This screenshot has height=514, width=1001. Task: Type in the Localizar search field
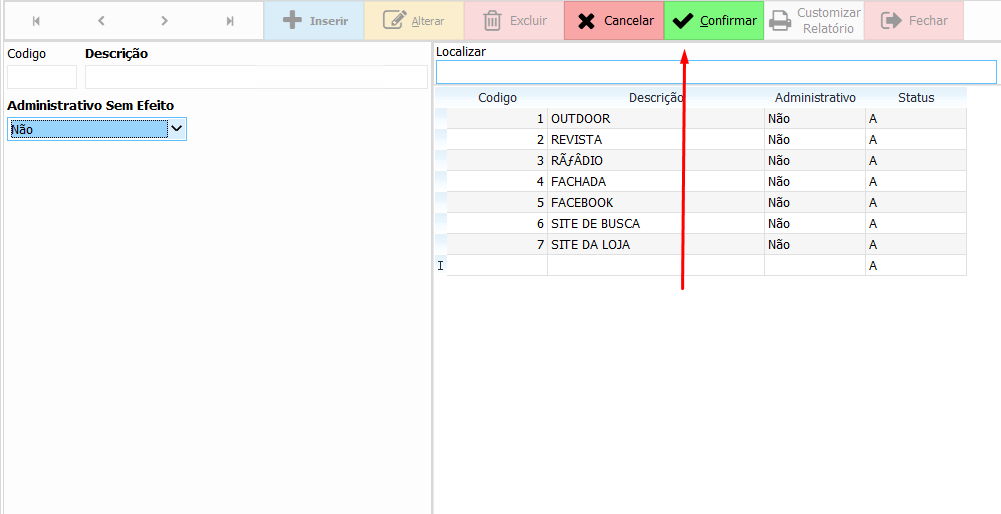[716, 72]
